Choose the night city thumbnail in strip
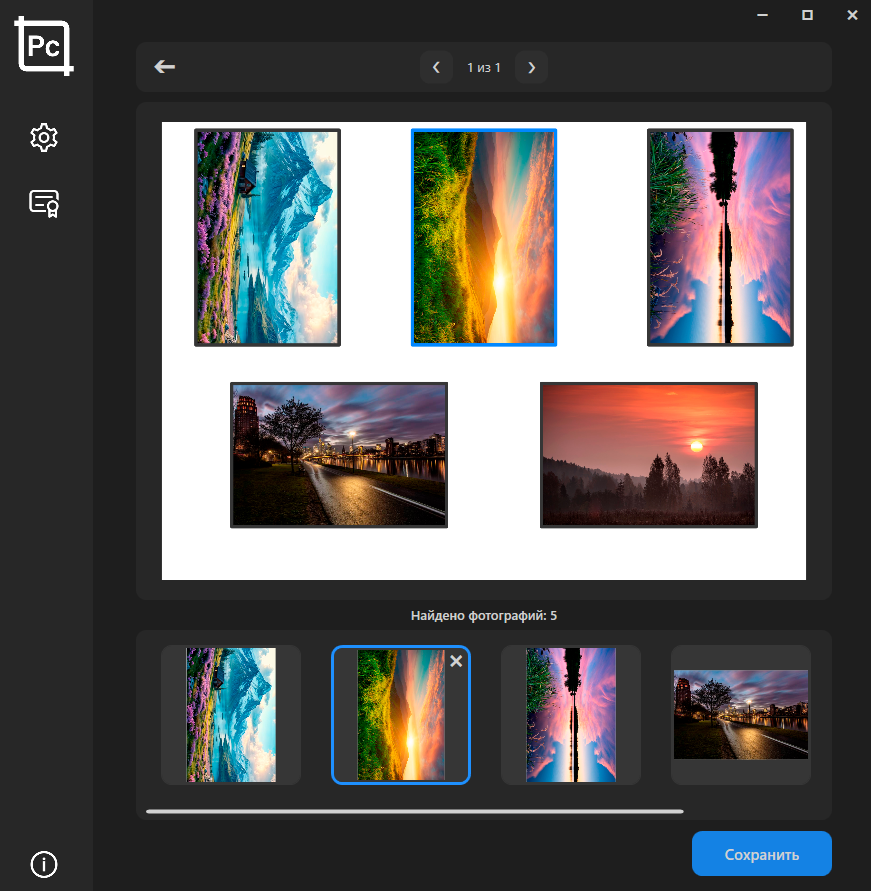Viewport: 871px width, 891px height. click(x=741, y=715)
